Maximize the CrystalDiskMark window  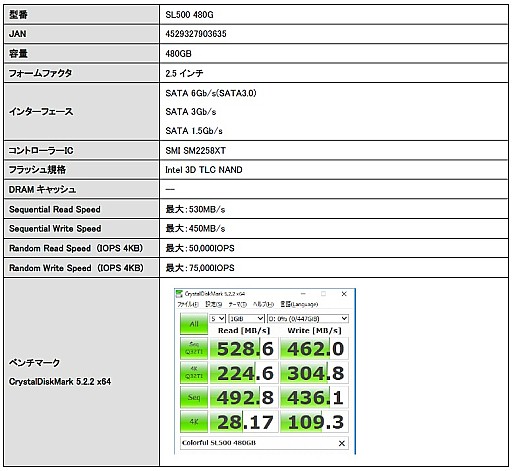coord(323,294)
